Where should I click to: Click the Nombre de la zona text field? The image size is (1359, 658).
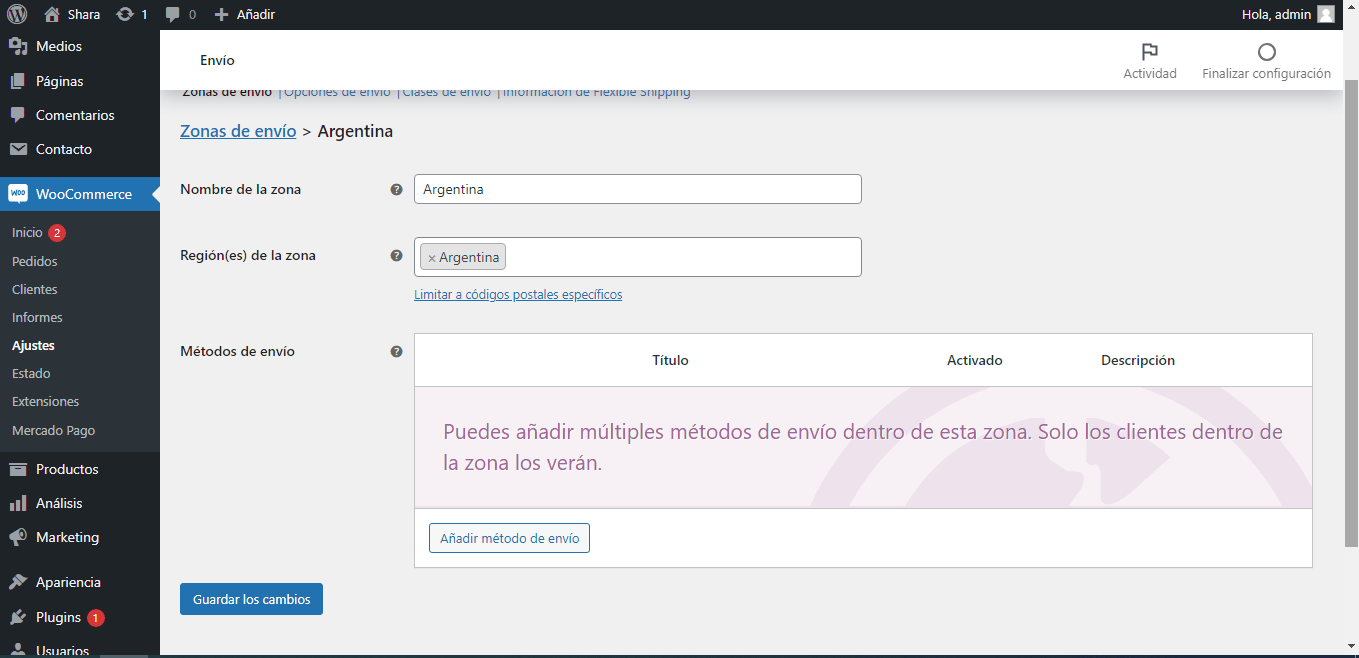[x=637, y=189]
